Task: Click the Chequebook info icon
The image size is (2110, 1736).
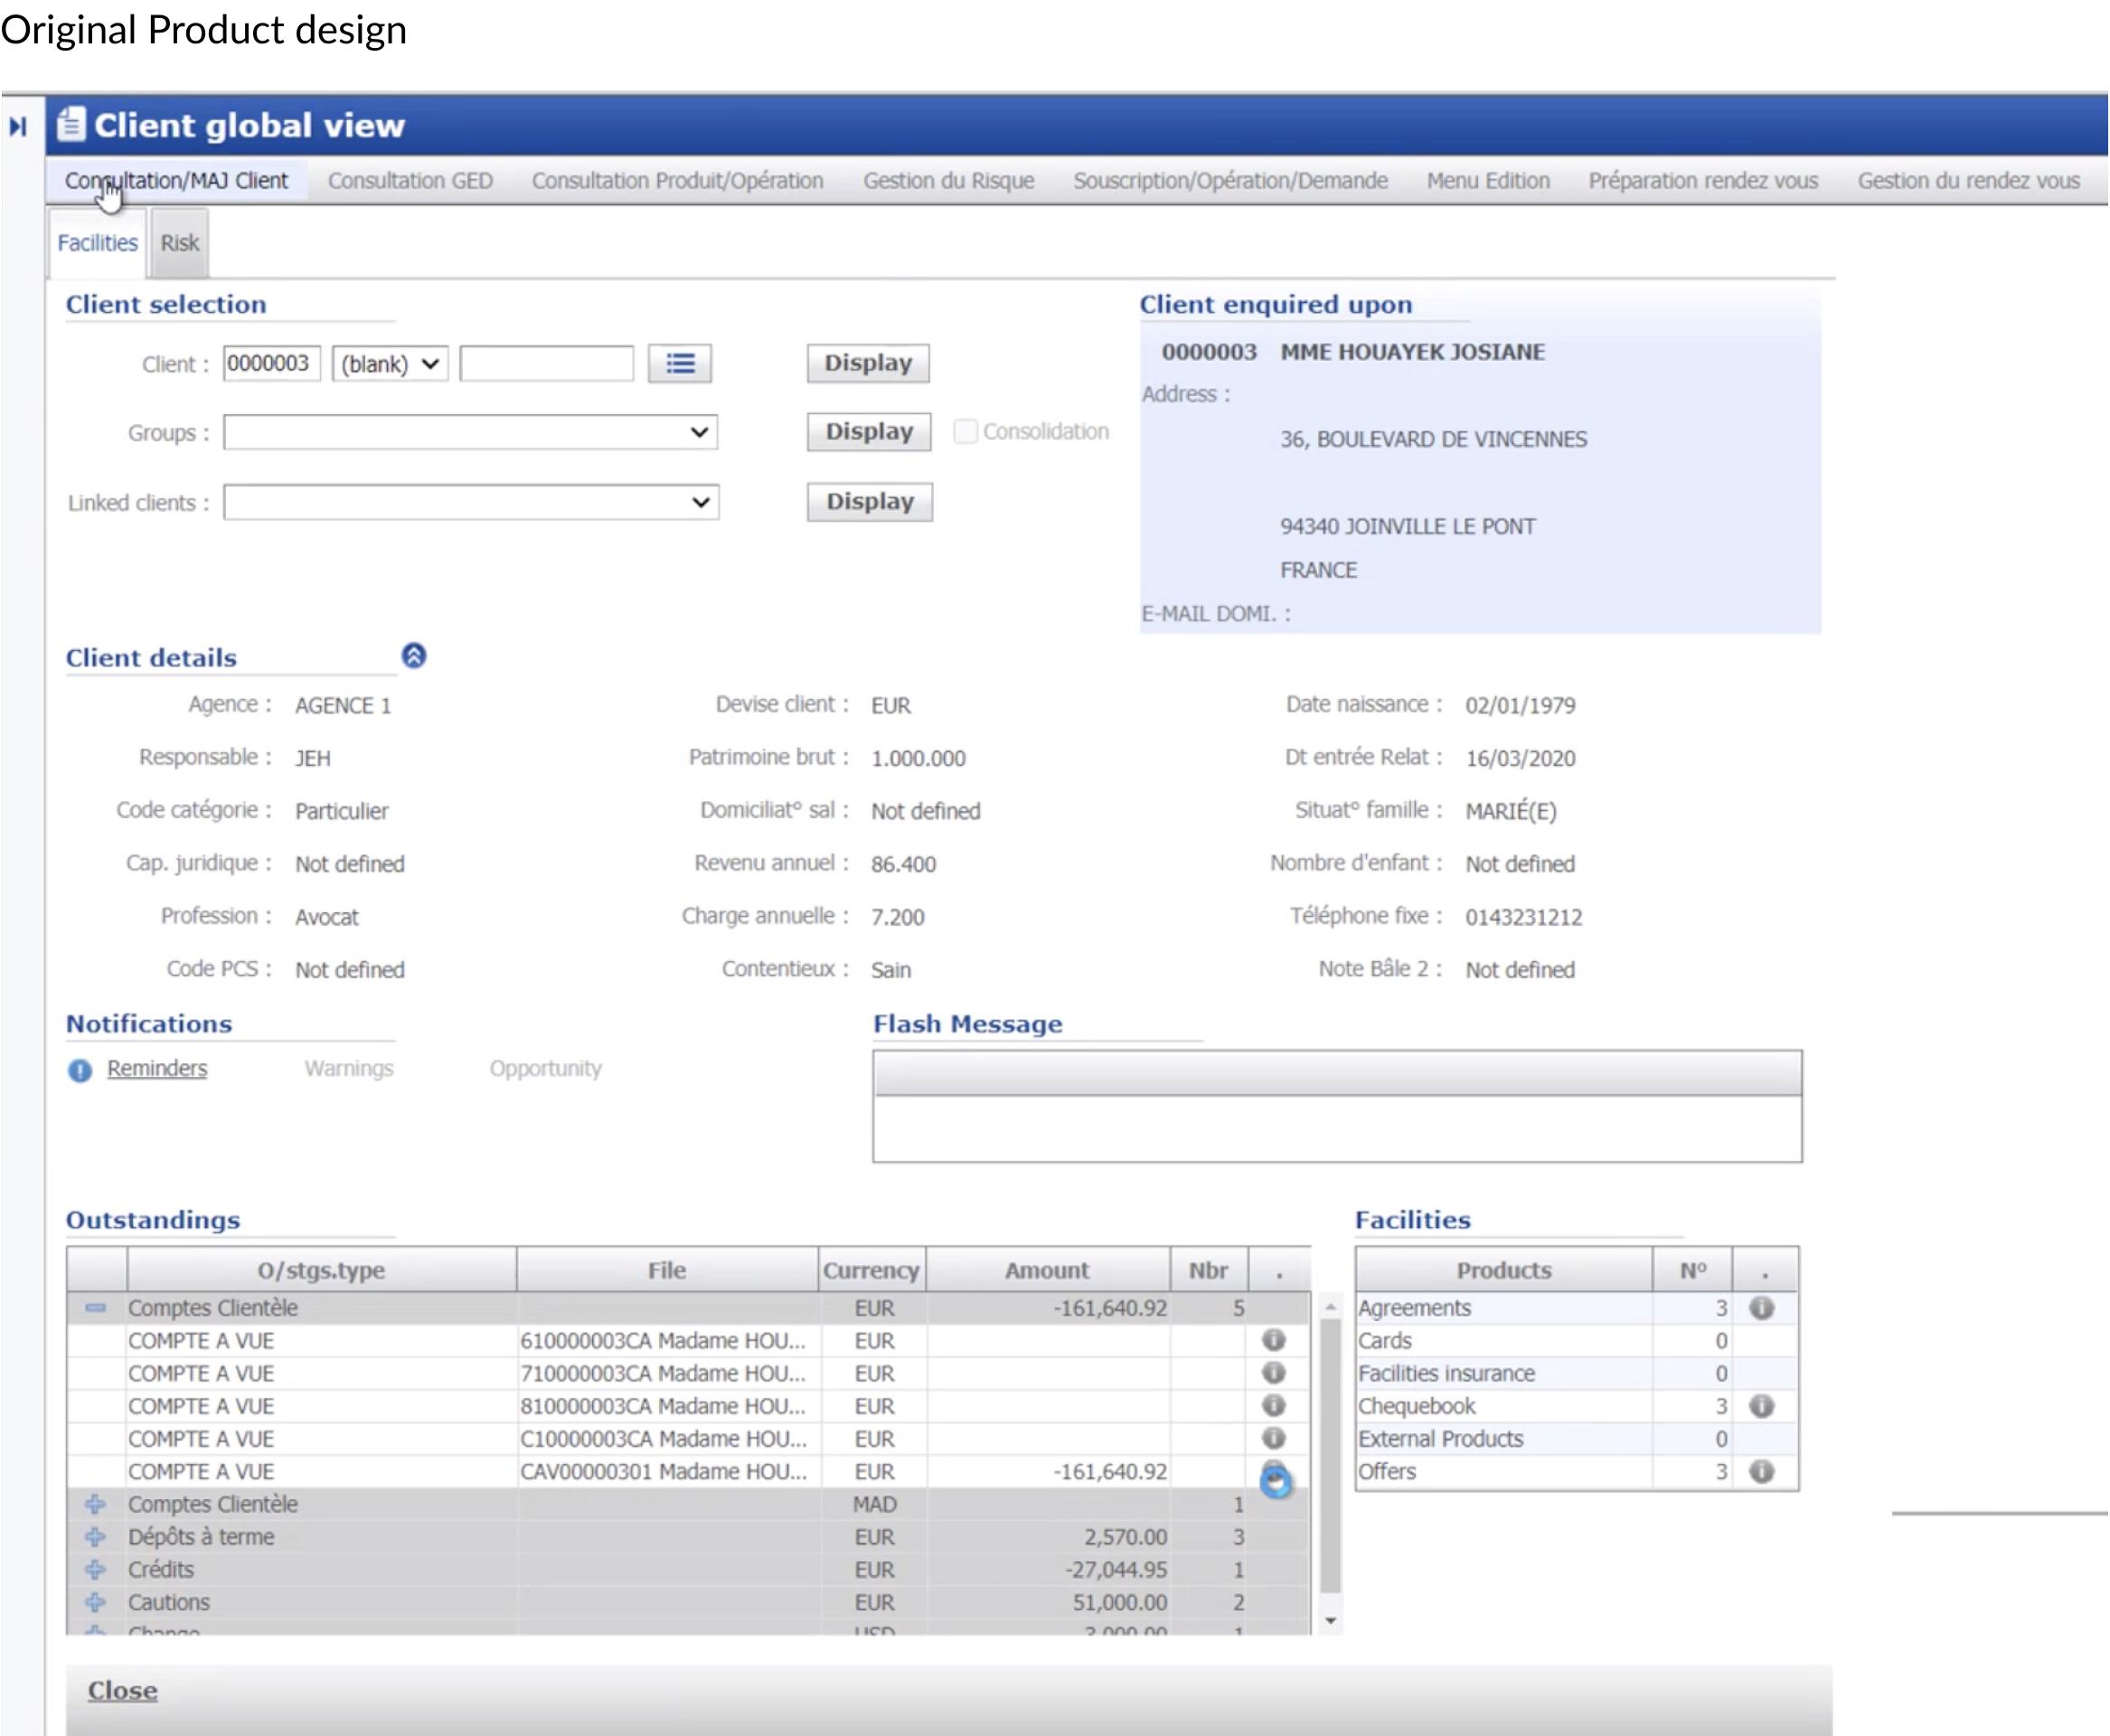Action: click(x=1762, y=1406)
